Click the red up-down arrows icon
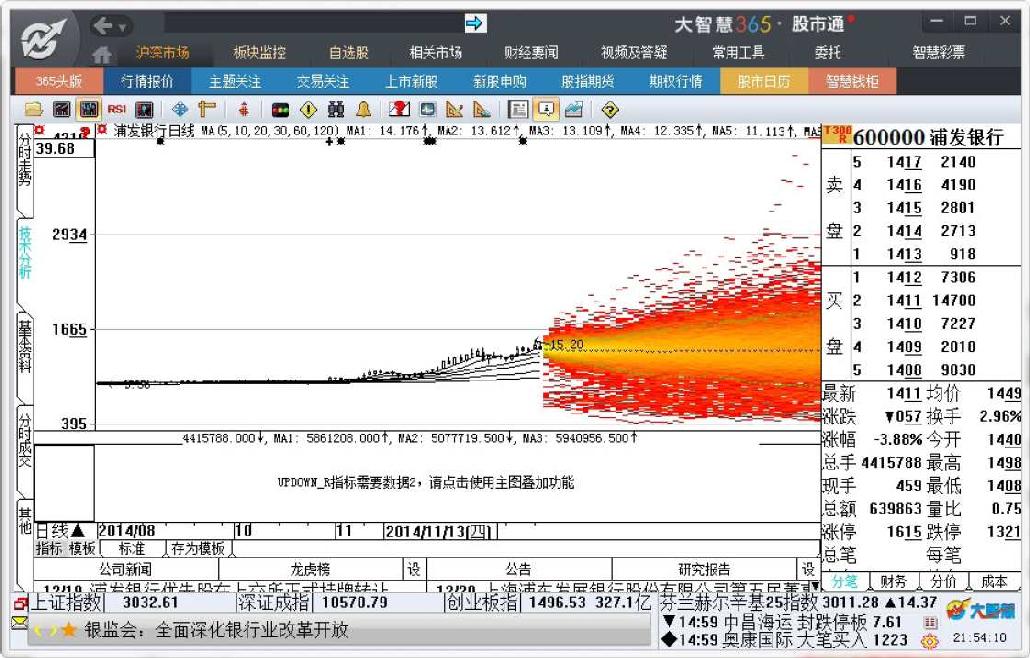This screenshot has width=1030, height=658. 244,109
